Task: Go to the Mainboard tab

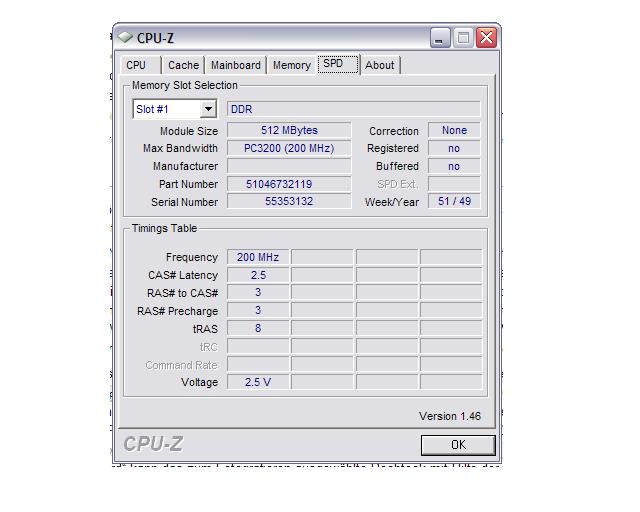Action: pos(236,65)
